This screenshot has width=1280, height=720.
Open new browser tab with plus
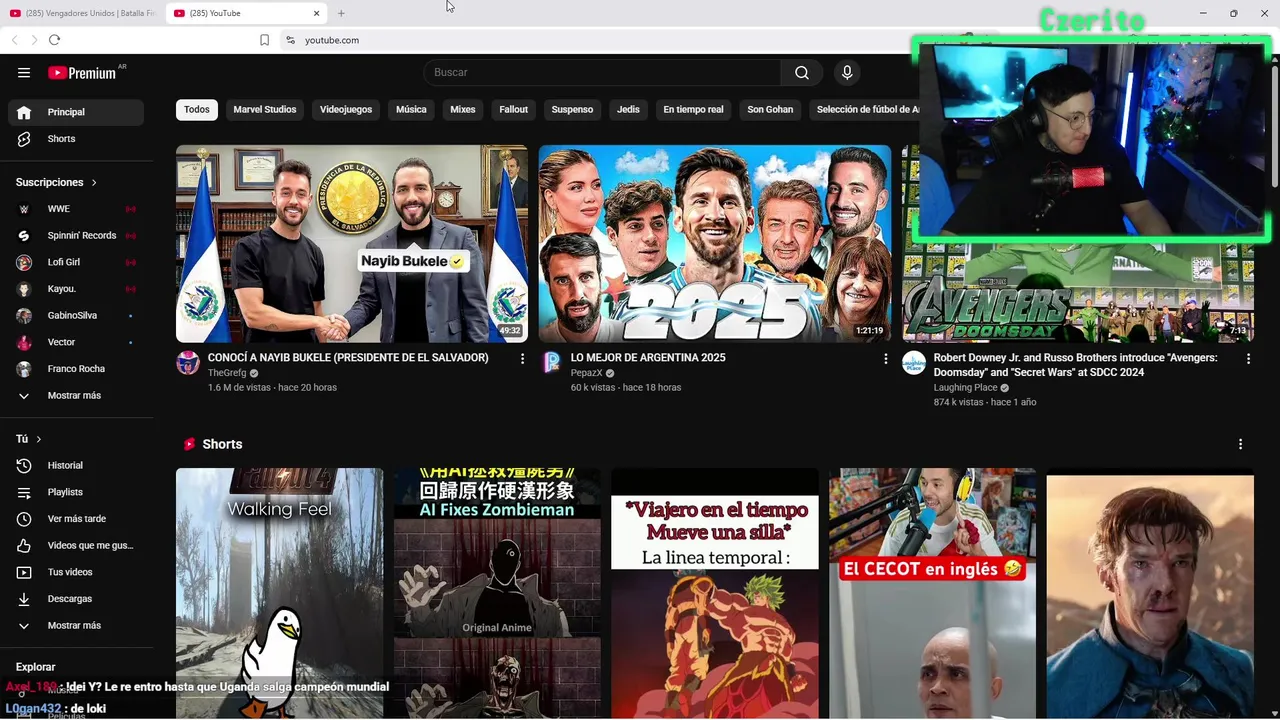click(341, 13)
